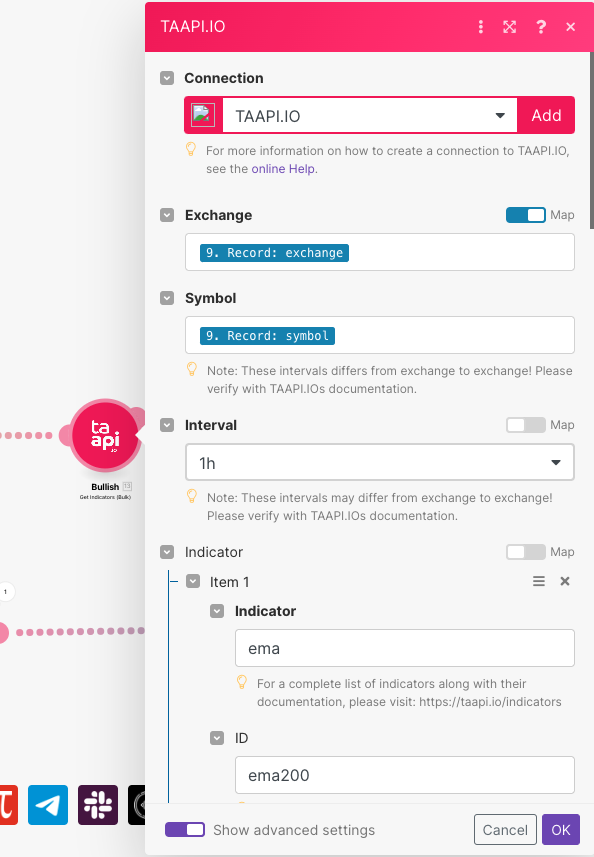Screen dimensions: 594x857
Task: Select the Bullish TAAPI module node
Action: 105,435
